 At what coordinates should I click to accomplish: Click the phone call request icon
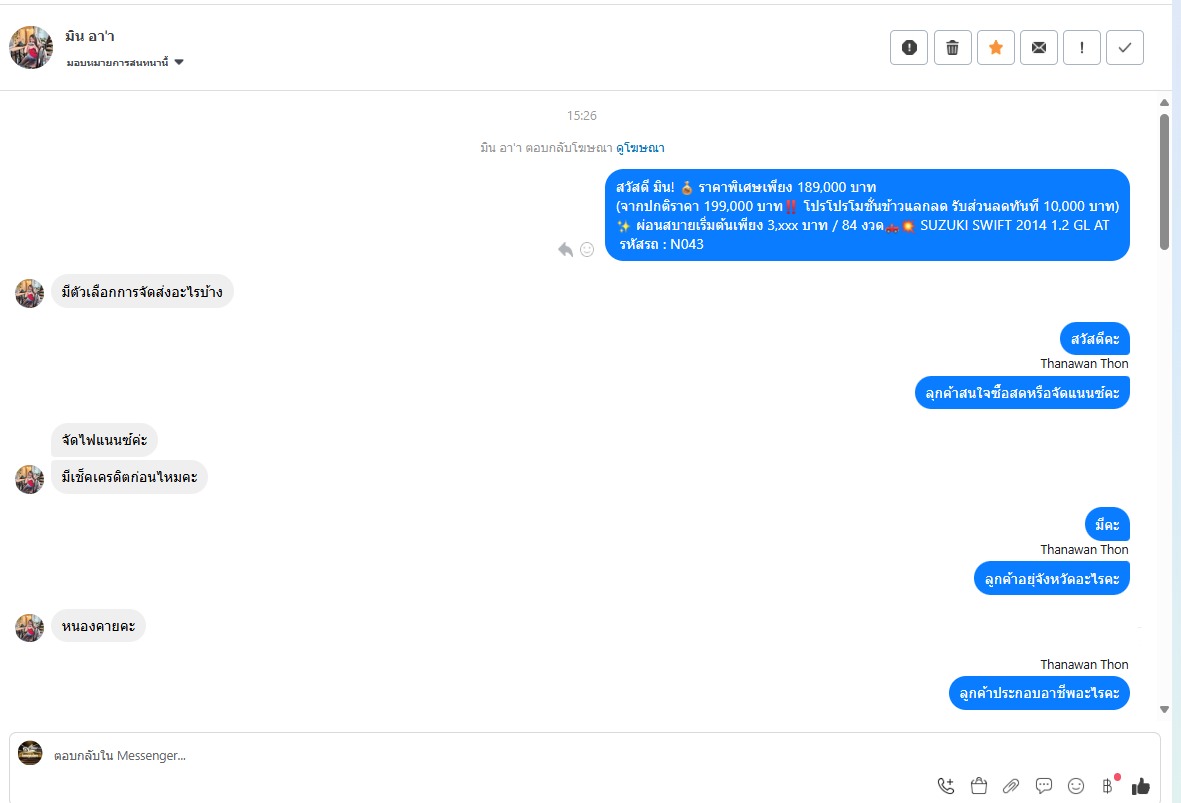click(x=946, y=786)
